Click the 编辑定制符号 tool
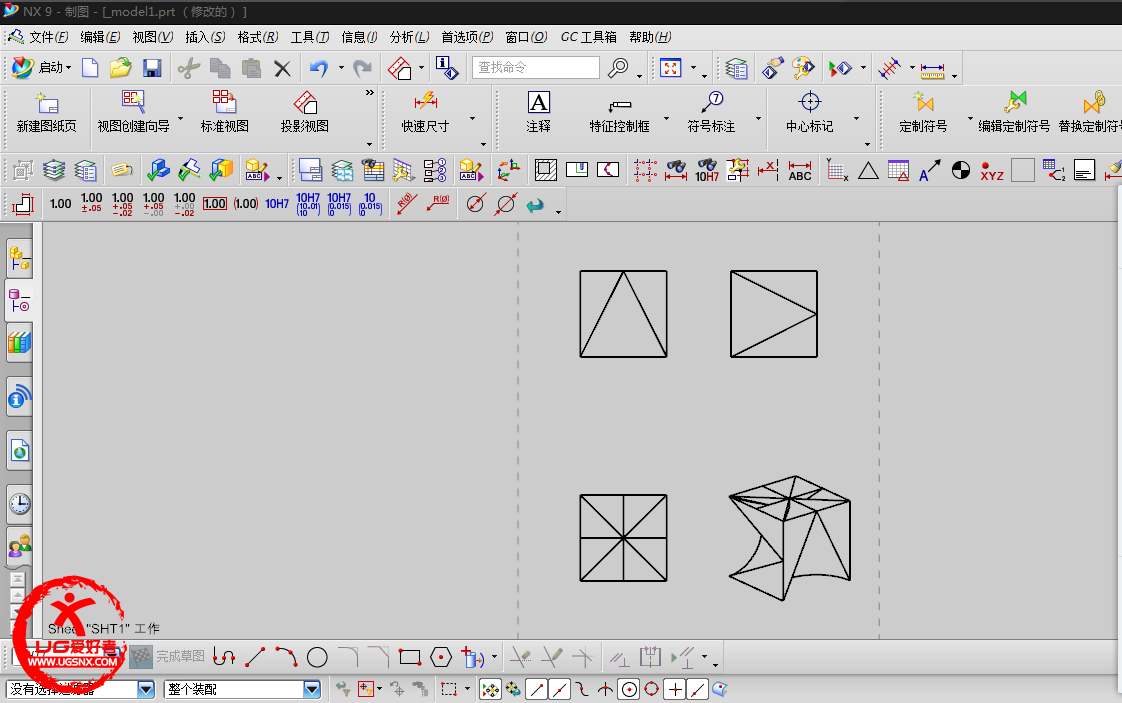 coord(1014,112)
